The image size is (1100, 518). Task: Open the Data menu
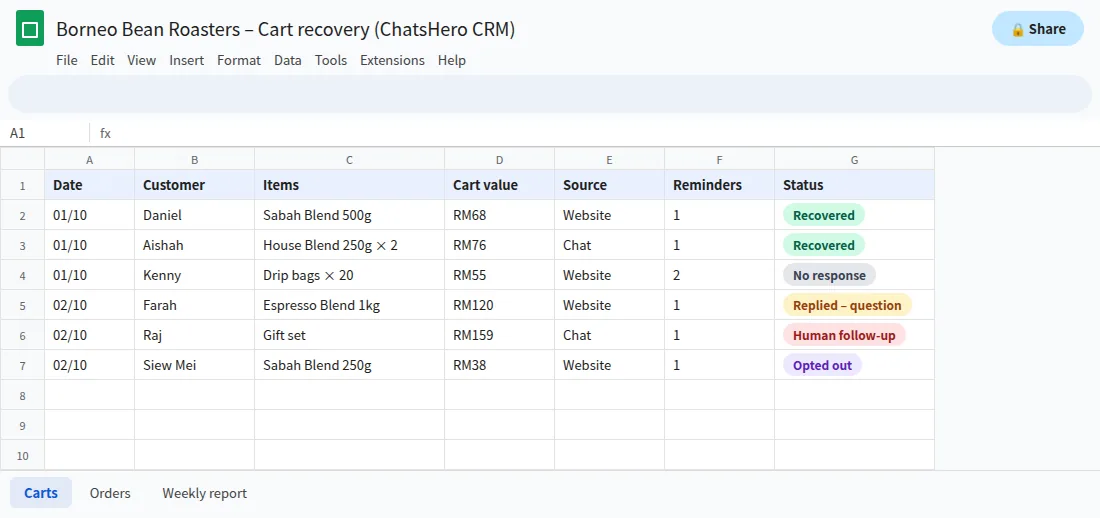click(x=288, y=60)
